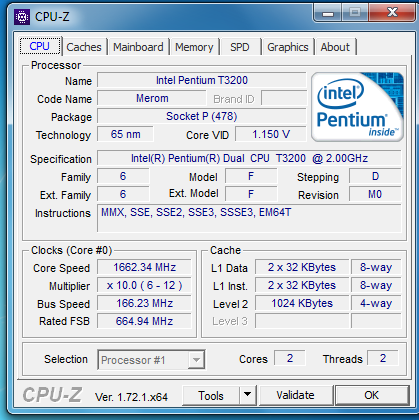Open the About tab
The height and width of the screenshot is (420, 419).
pos(335,47)
